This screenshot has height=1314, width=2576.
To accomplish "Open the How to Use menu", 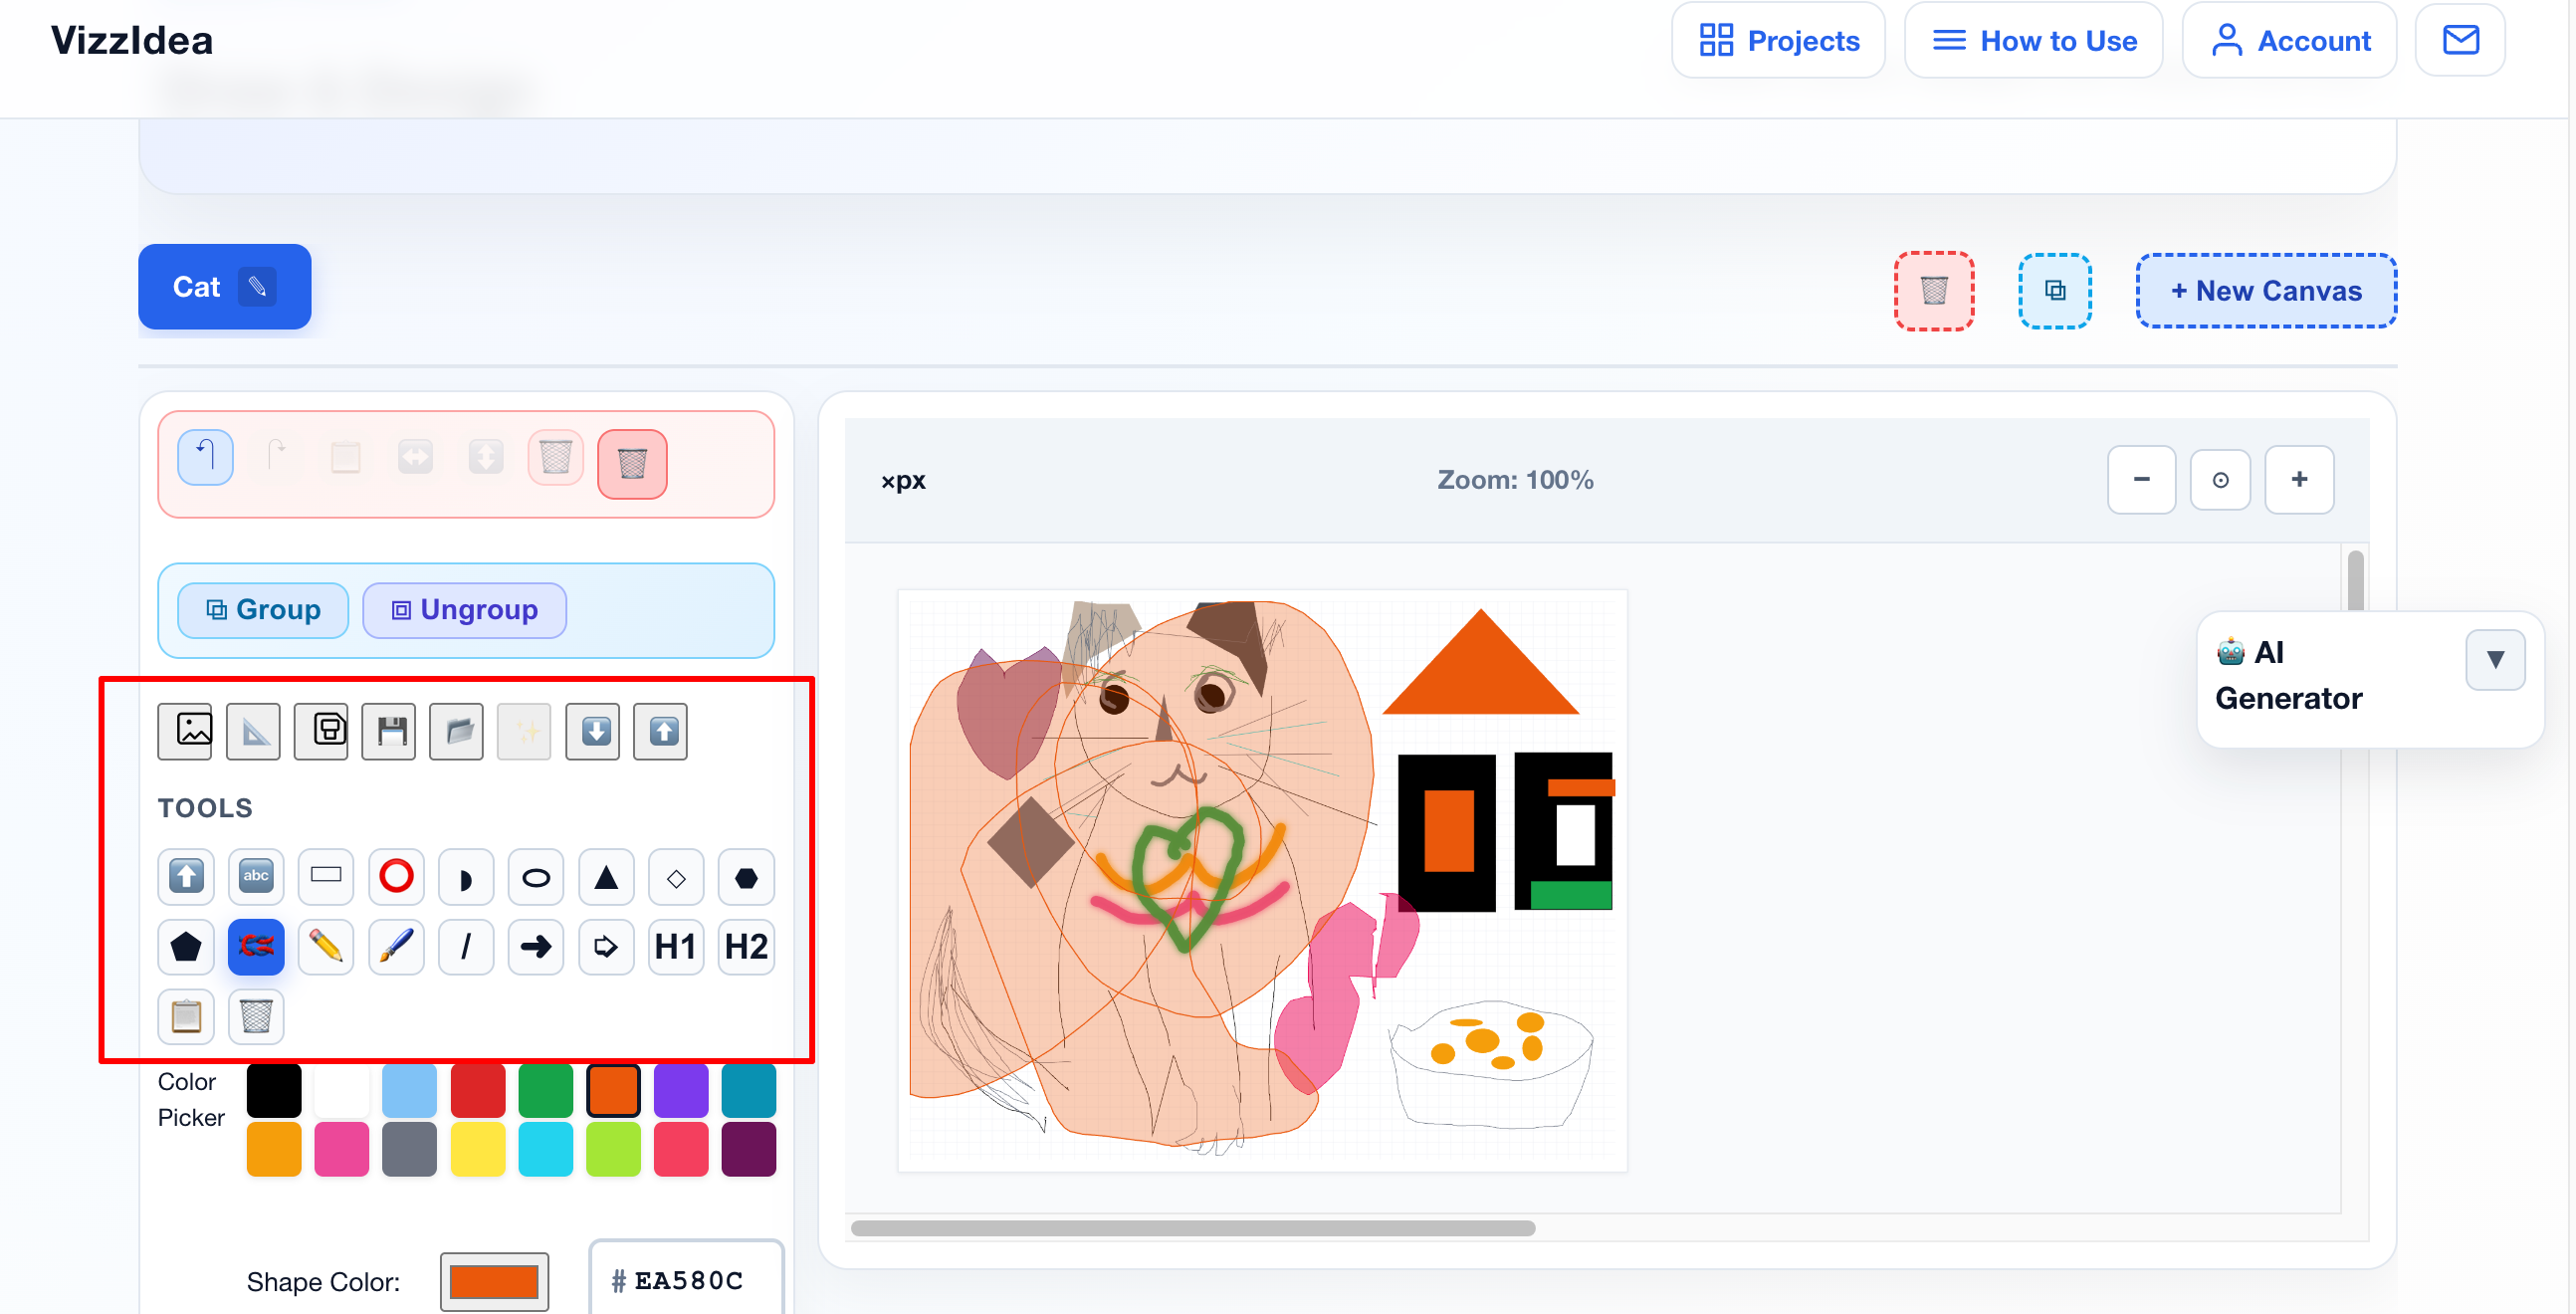I will point(2033,40).
